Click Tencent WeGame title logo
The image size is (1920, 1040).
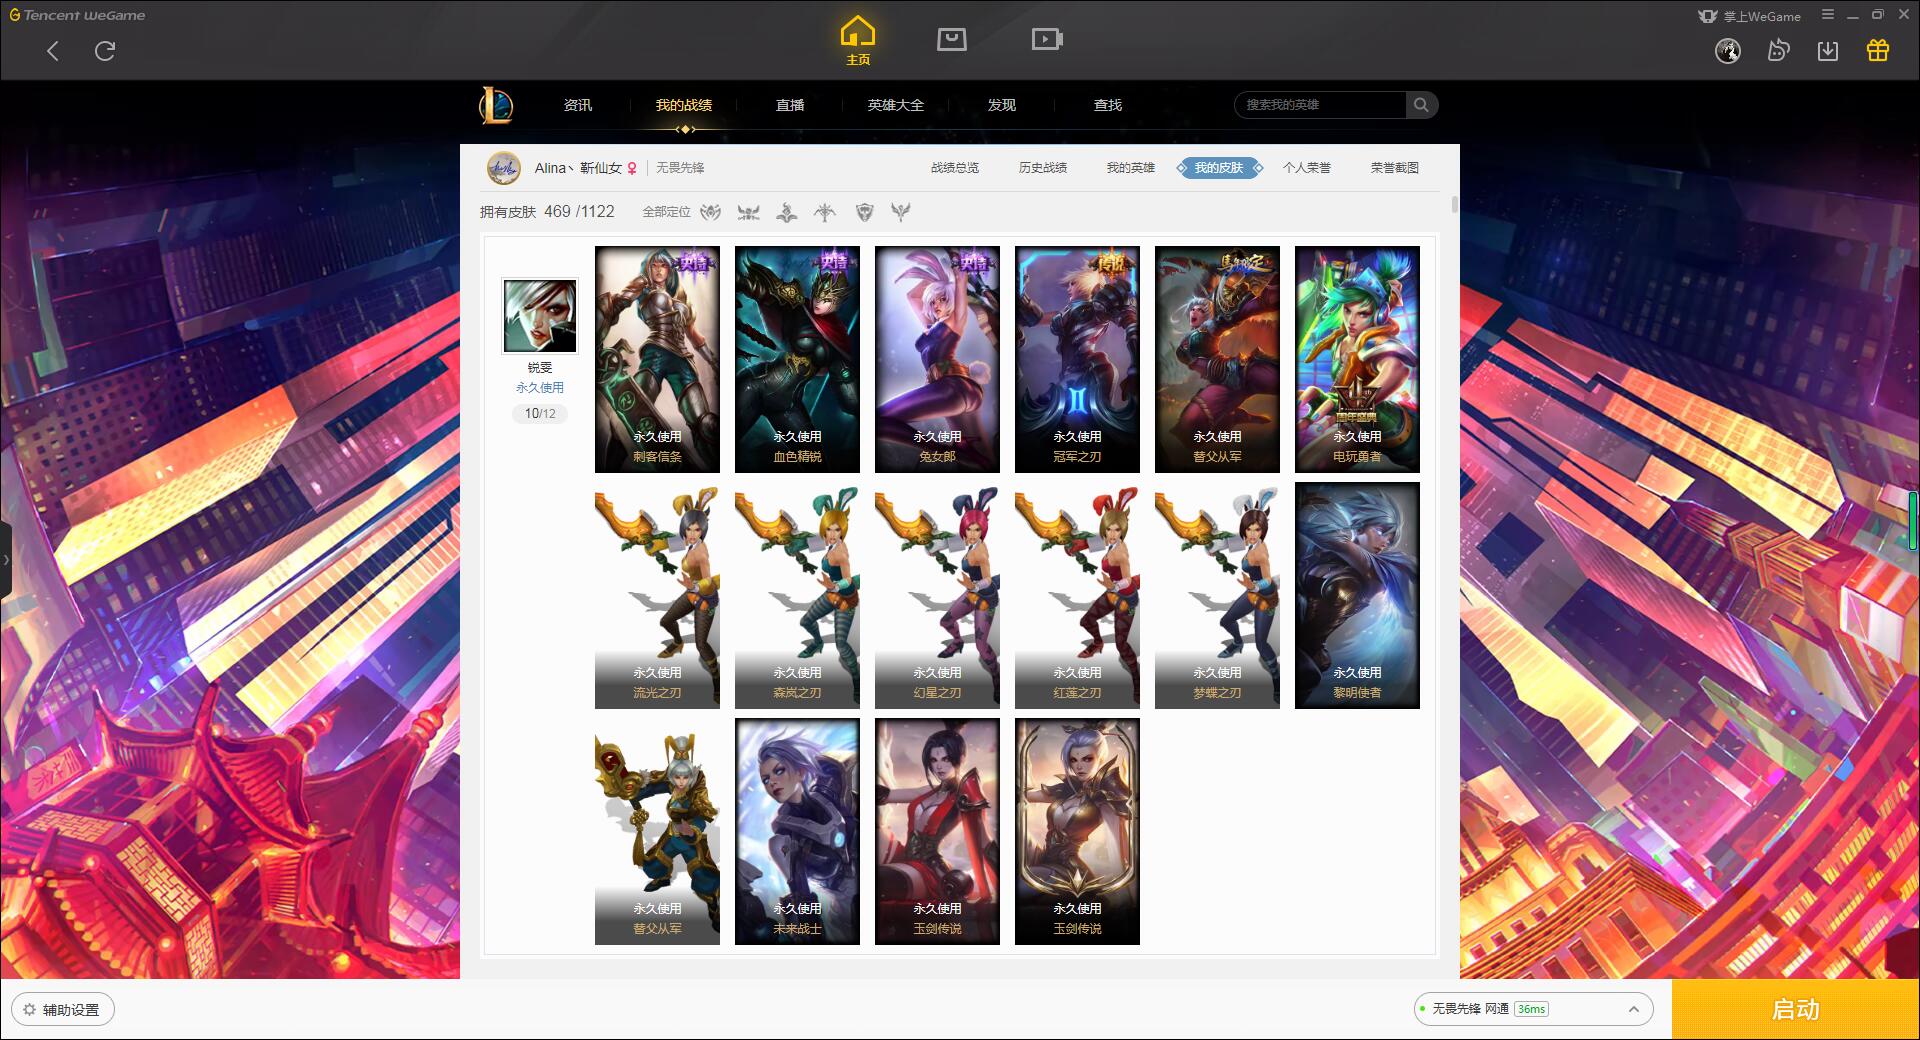coord(77,15)
